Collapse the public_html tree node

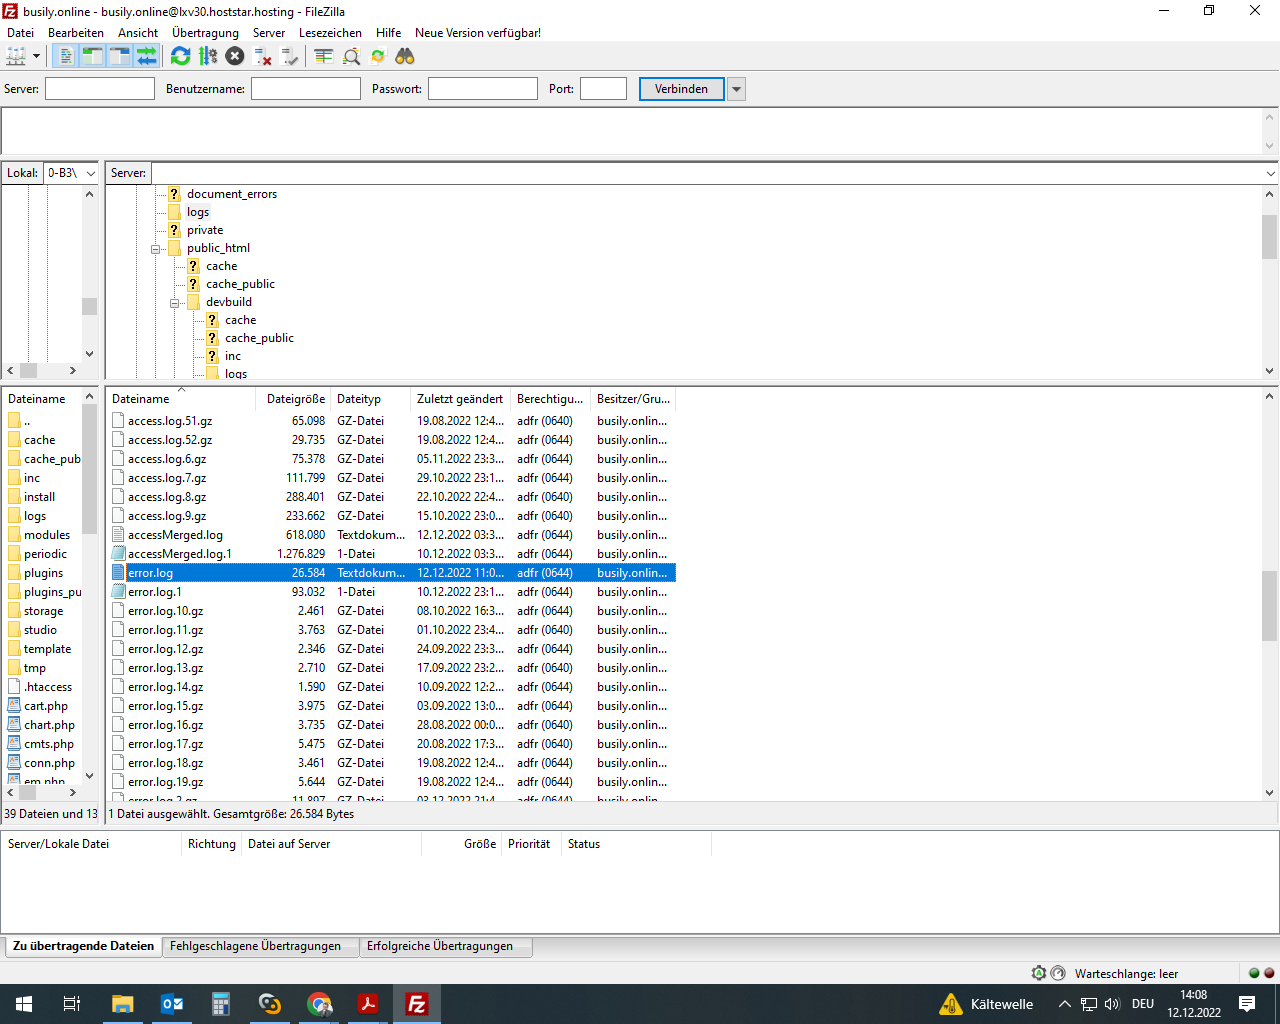pos(156,249)
